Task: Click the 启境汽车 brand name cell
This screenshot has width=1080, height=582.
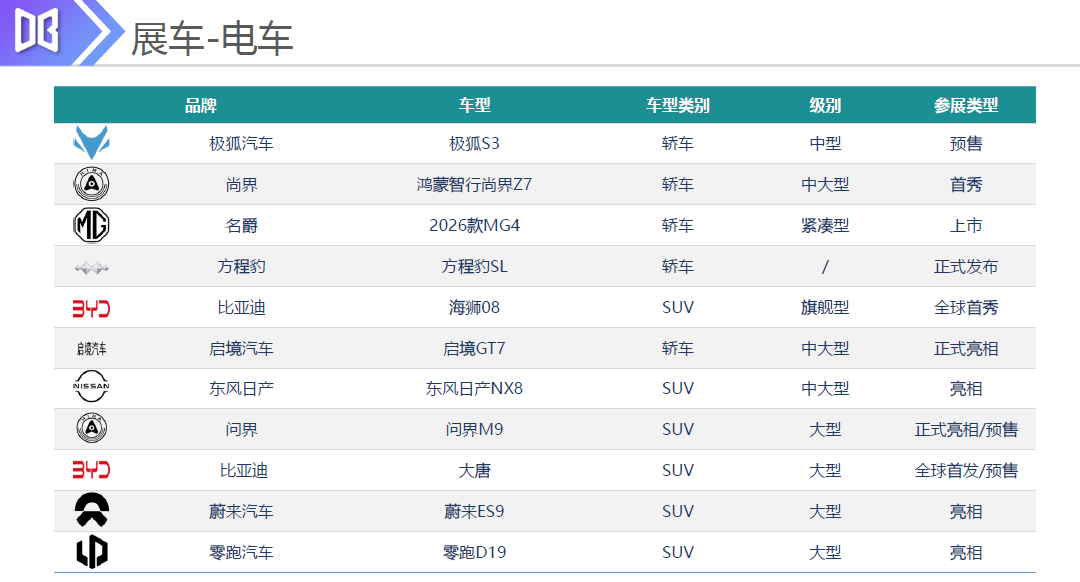Action: (x=241, y=349)
